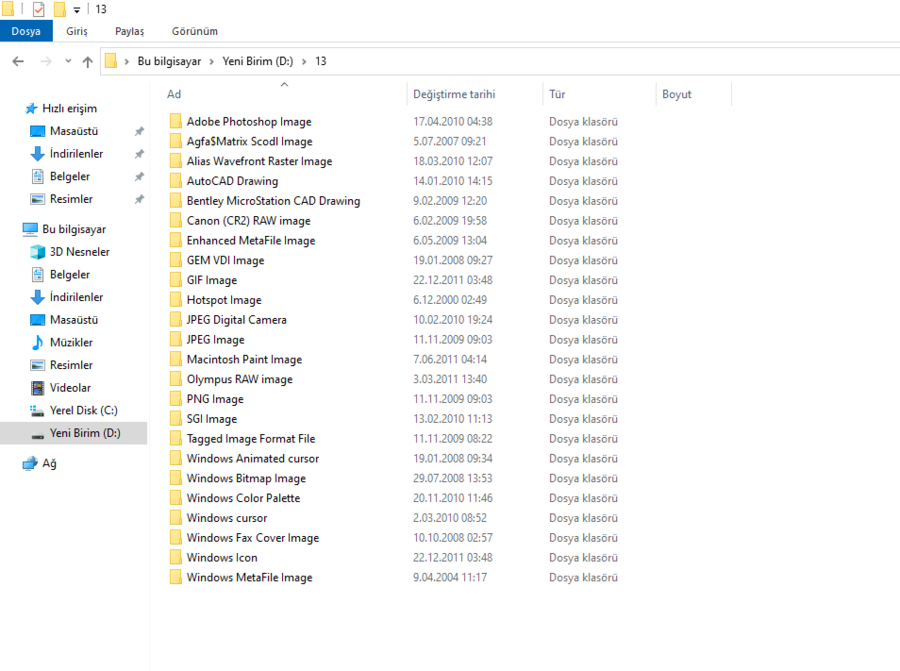Click the date 17.04.2010 04:38
Screen dimensions: 900x671
453,121
